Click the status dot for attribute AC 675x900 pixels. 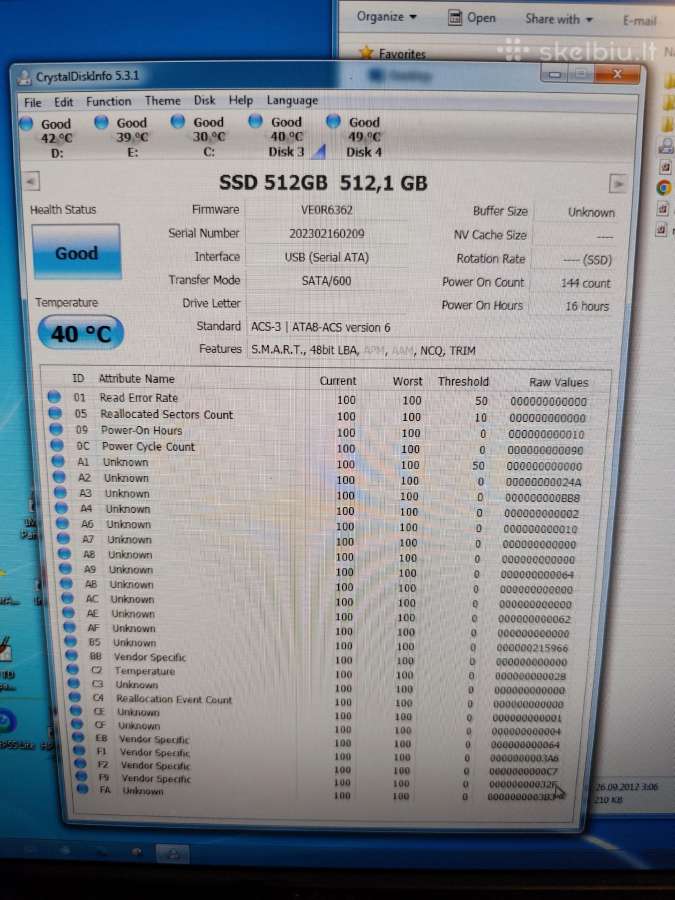(68, 598)
